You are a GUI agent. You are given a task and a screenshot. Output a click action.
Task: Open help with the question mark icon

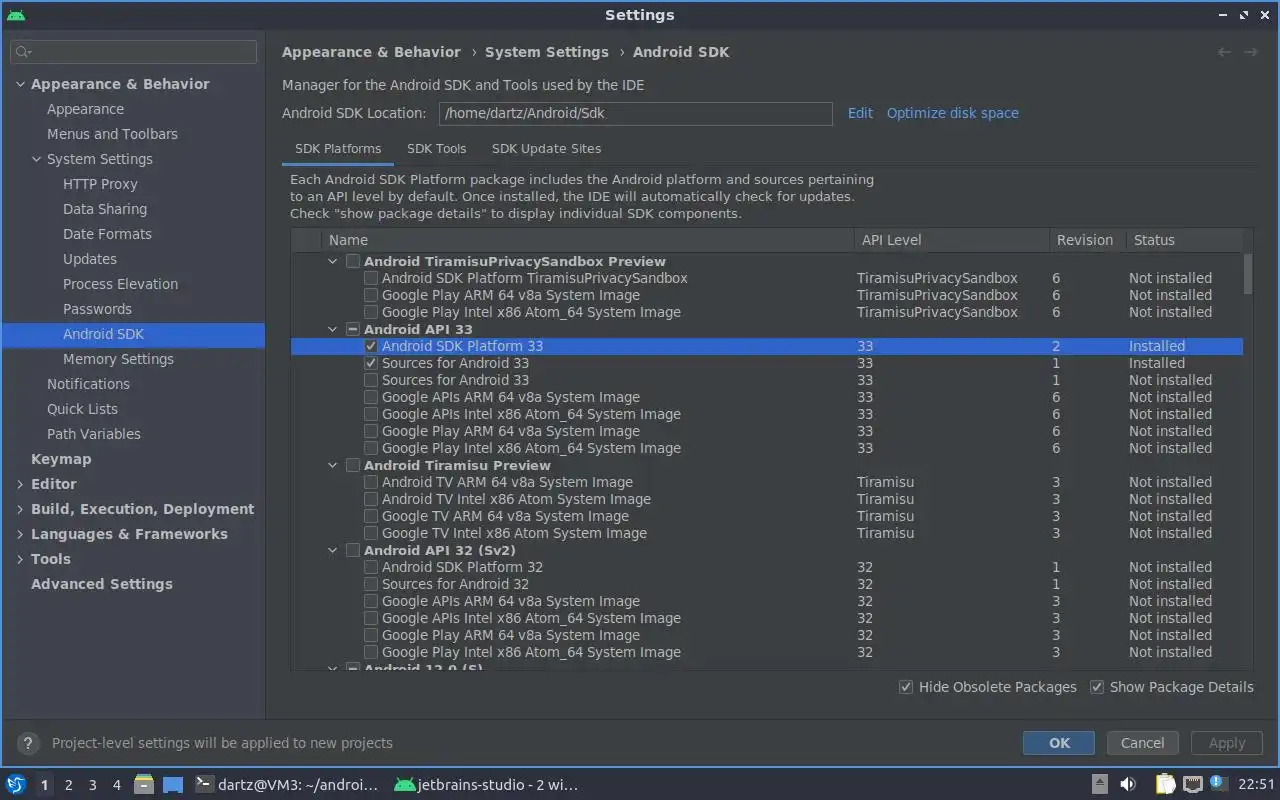point(28,743)
